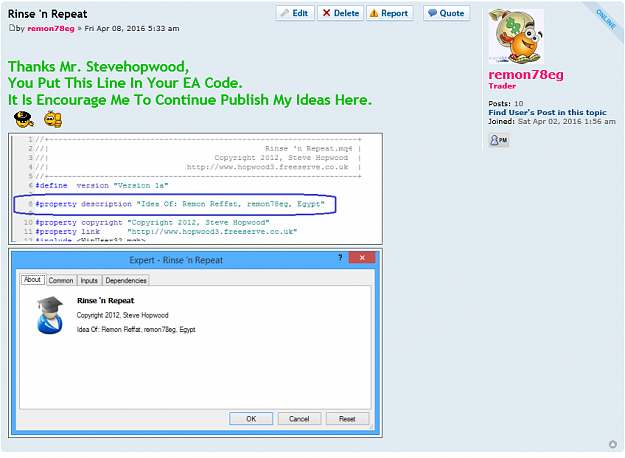Click Reset in the Expert dialog

tap(347, 419)
